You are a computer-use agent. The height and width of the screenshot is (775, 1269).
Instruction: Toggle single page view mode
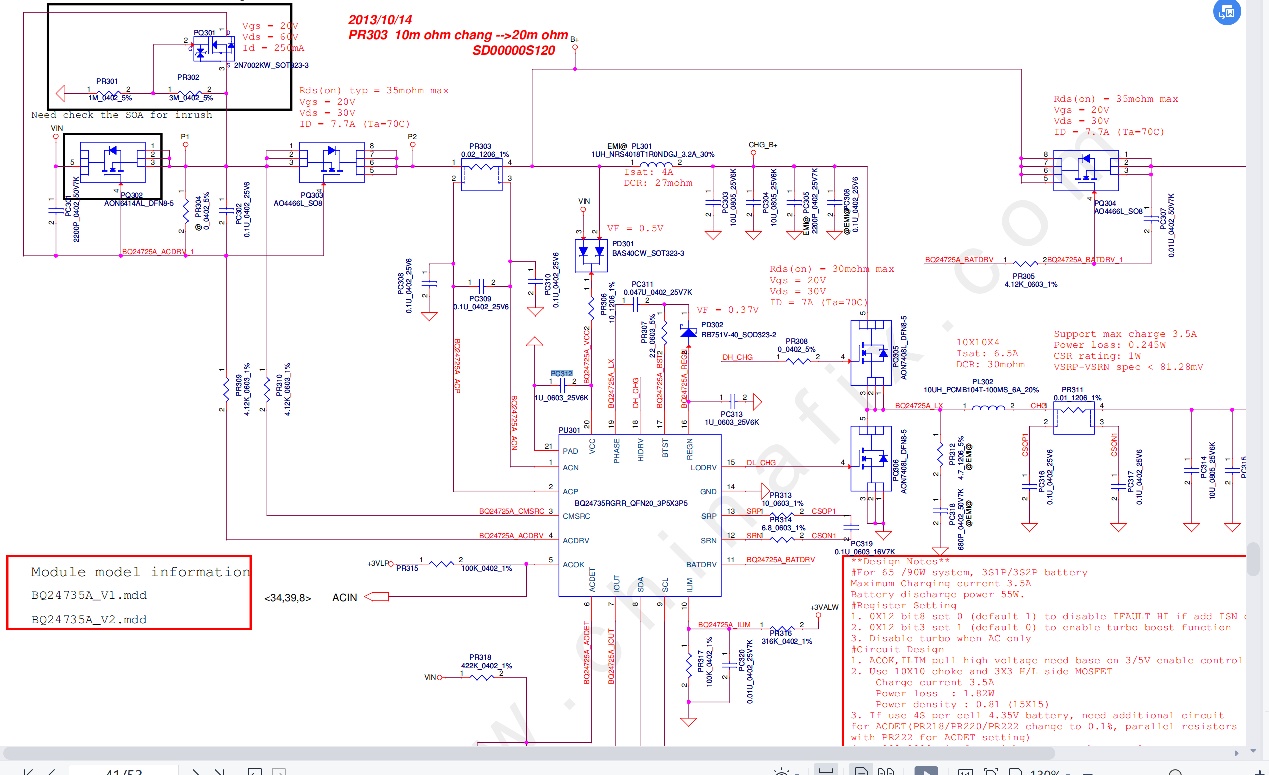coord(861,773)
